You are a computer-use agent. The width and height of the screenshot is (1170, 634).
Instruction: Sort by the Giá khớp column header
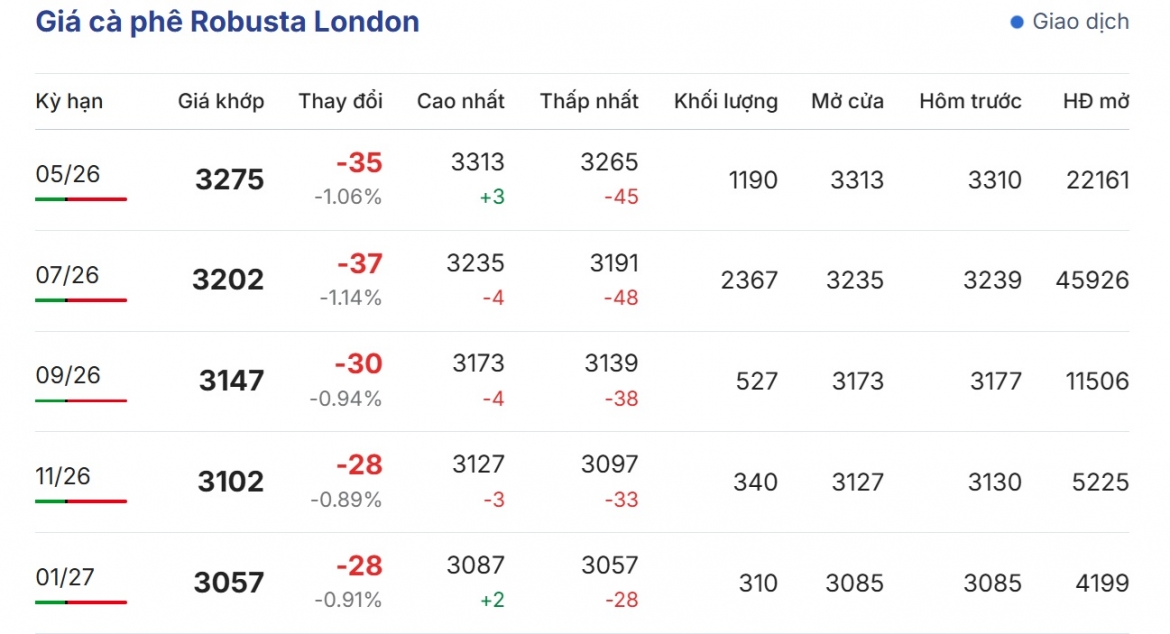coord(221,101)
